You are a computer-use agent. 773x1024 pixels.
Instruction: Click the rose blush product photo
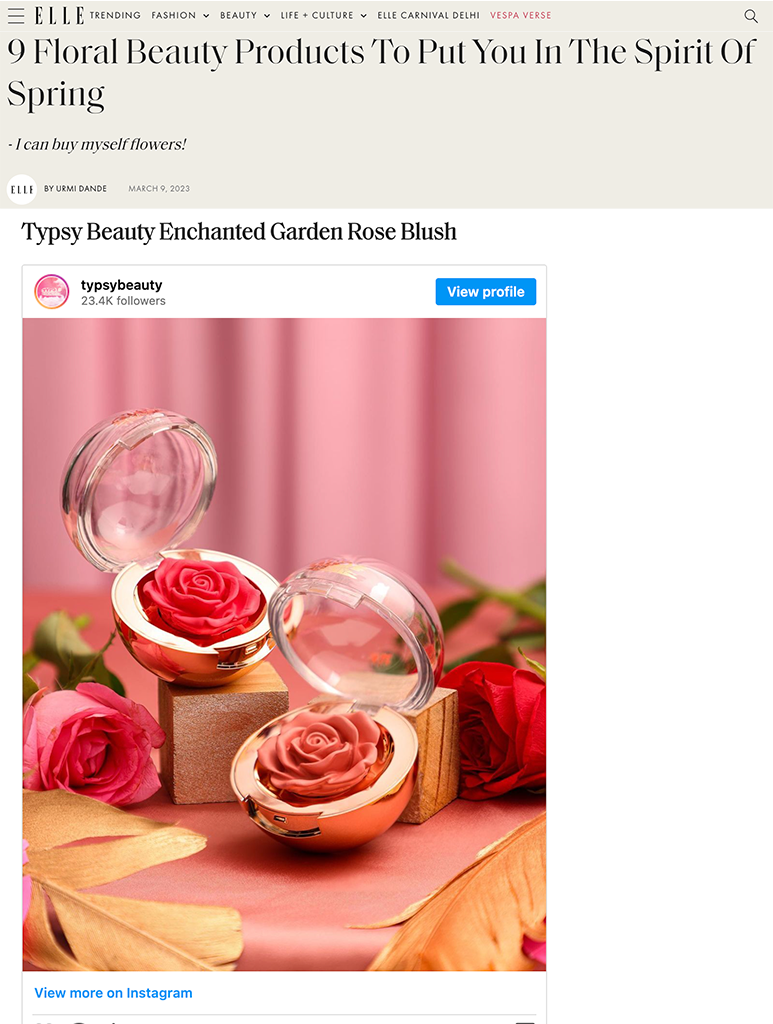pyautogui.click(x=284, y=644)
